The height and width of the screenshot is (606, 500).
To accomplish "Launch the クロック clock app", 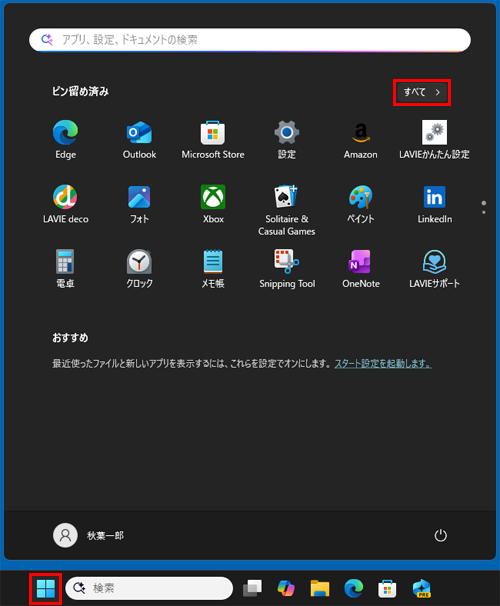I will pyautogui.click(x=139, y=269).
